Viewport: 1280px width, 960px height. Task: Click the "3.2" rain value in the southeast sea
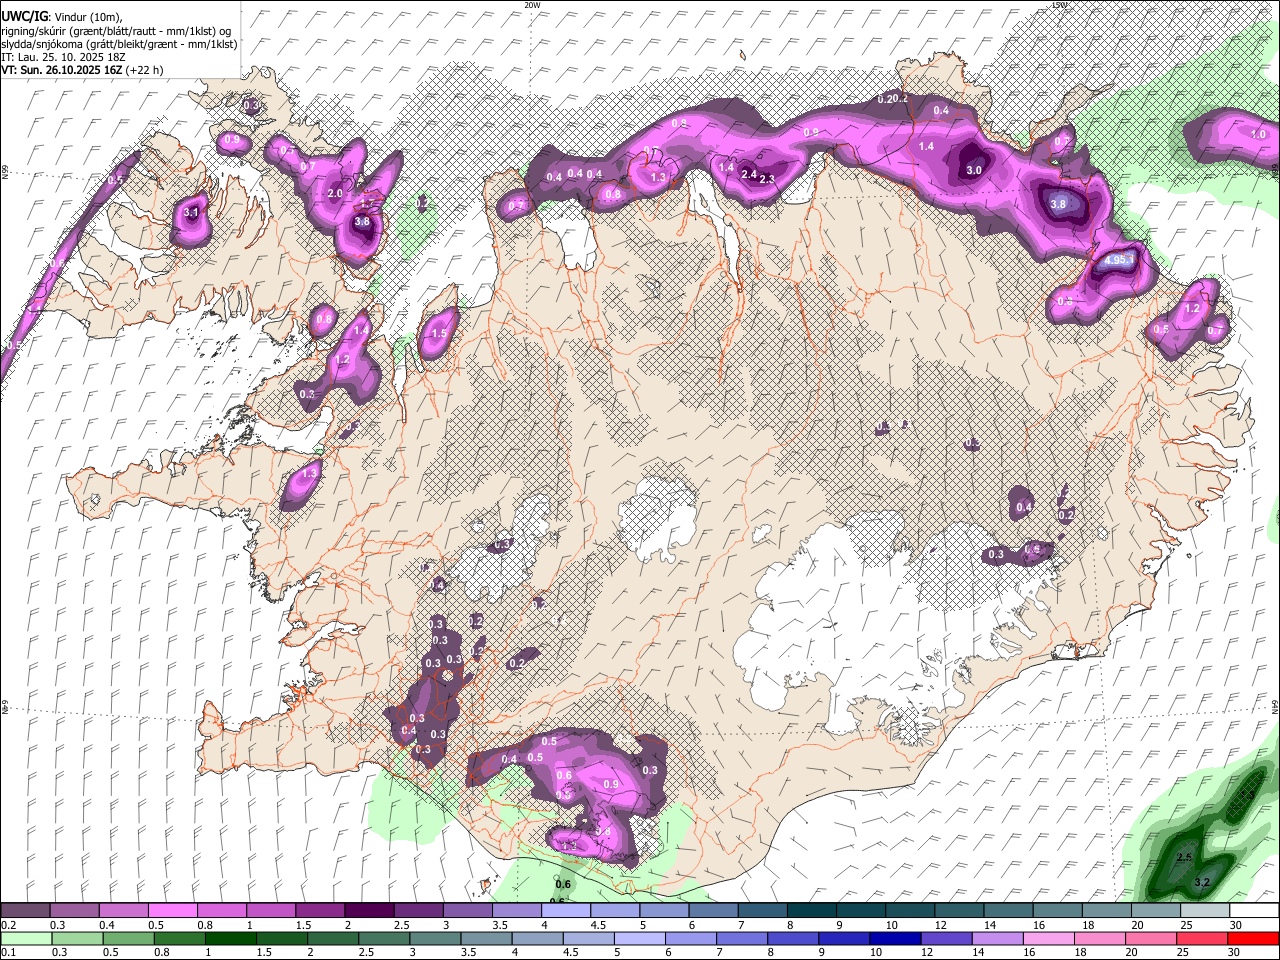[x=1203, y=882]
